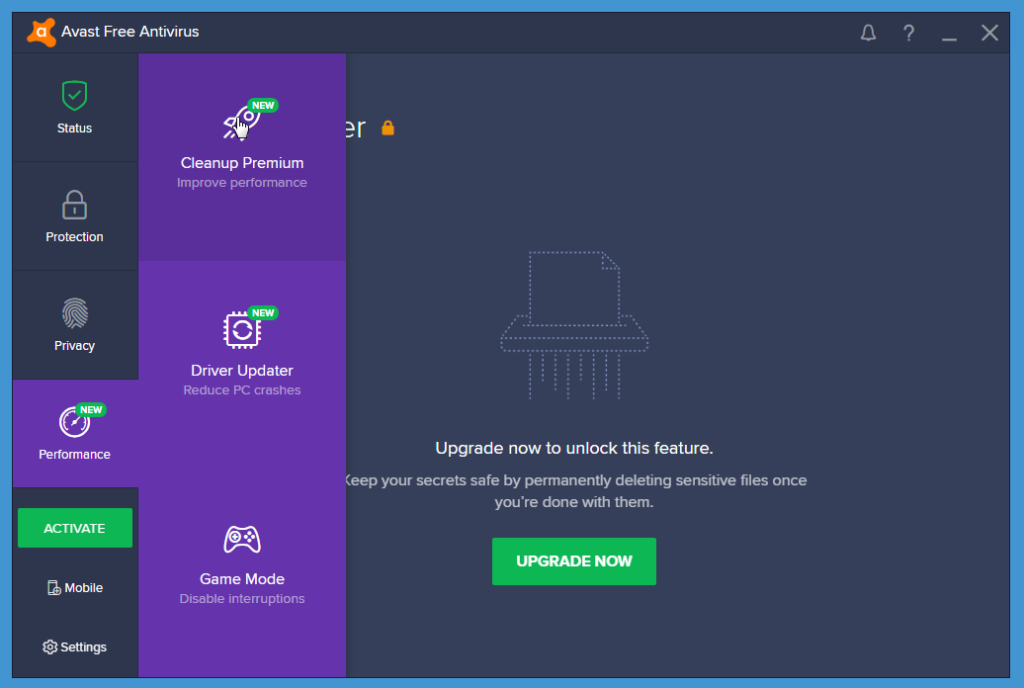Click the NEW badge on Driver Updater
This screenshot has height=688, width=1024.
pyautogui.click(x=263, y=313)
